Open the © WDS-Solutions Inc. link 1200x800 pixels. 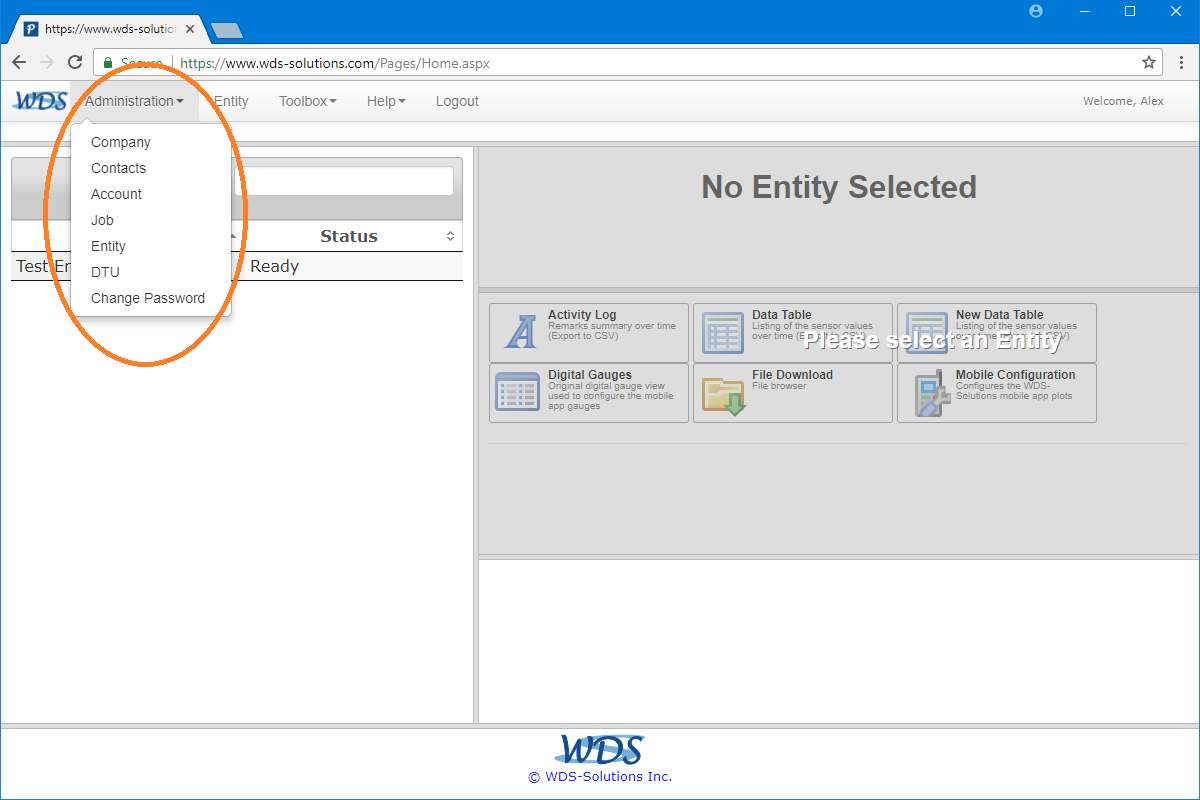pos(600,777)
